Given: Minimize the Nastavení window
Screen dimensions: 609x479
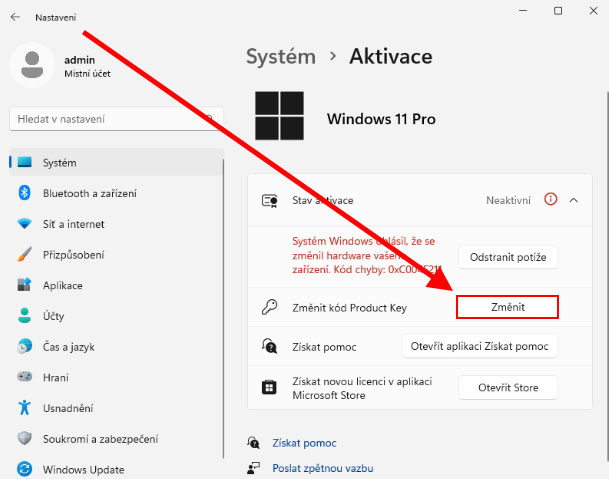Looking at the screenshot, I should [x=523, y=11].
